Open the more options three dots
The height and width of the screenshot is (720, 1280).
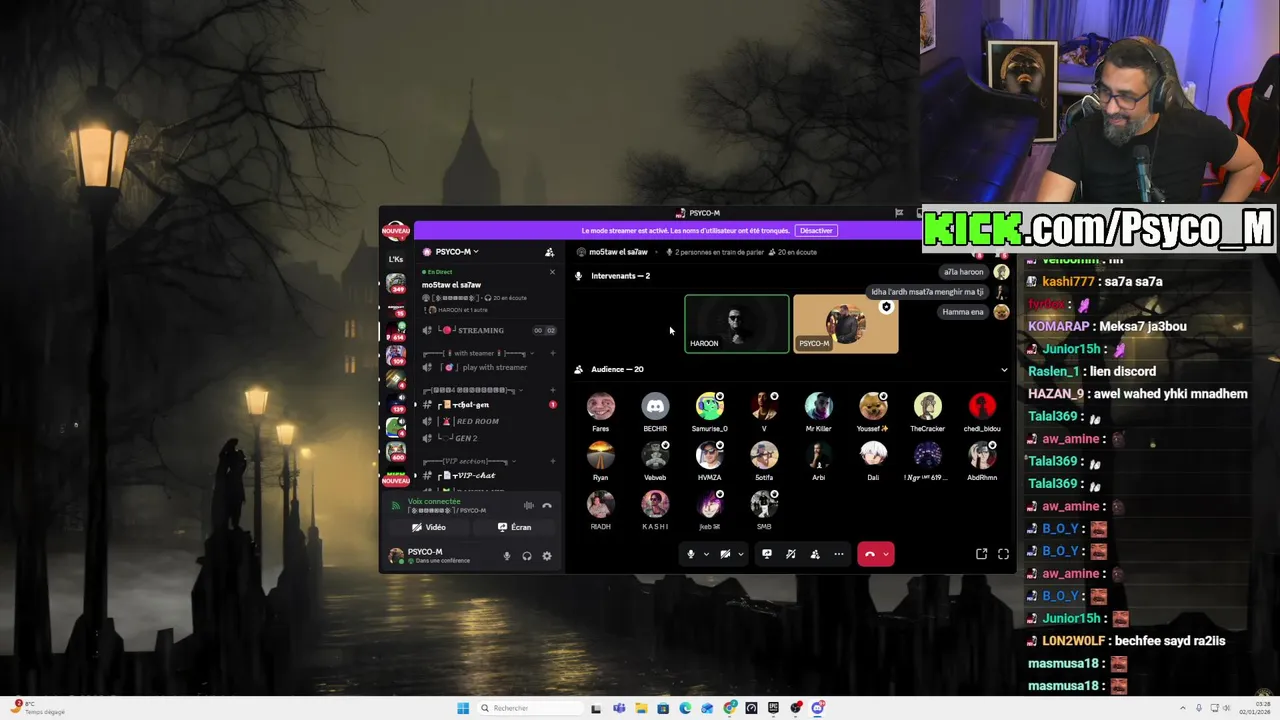pos(839,554)
